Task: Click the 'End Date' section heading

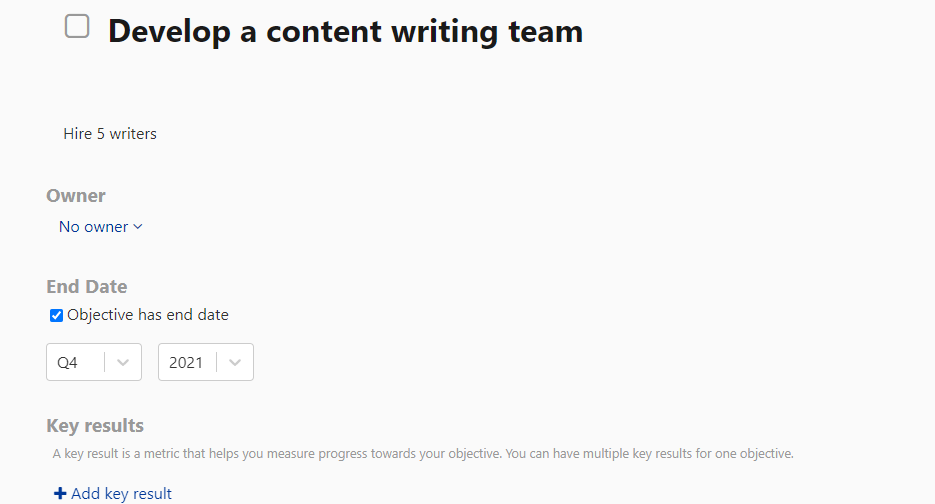Action: tap(87, 287)
